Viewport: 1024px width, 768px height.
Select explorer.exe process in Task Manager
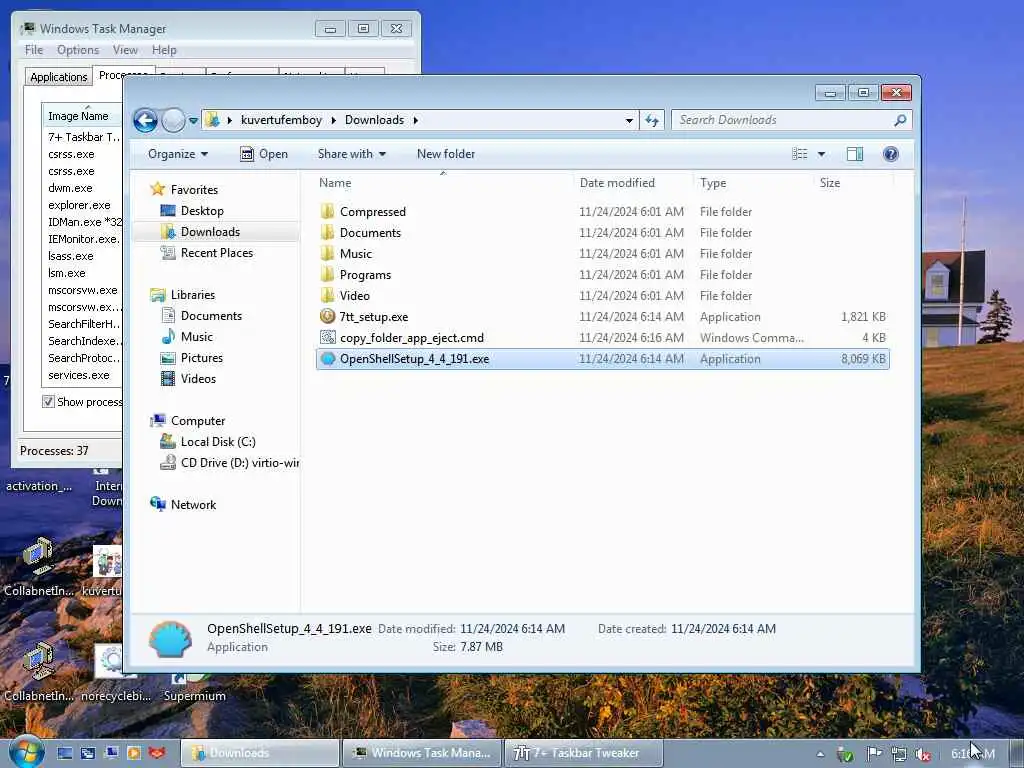click(x=79, y=205)
